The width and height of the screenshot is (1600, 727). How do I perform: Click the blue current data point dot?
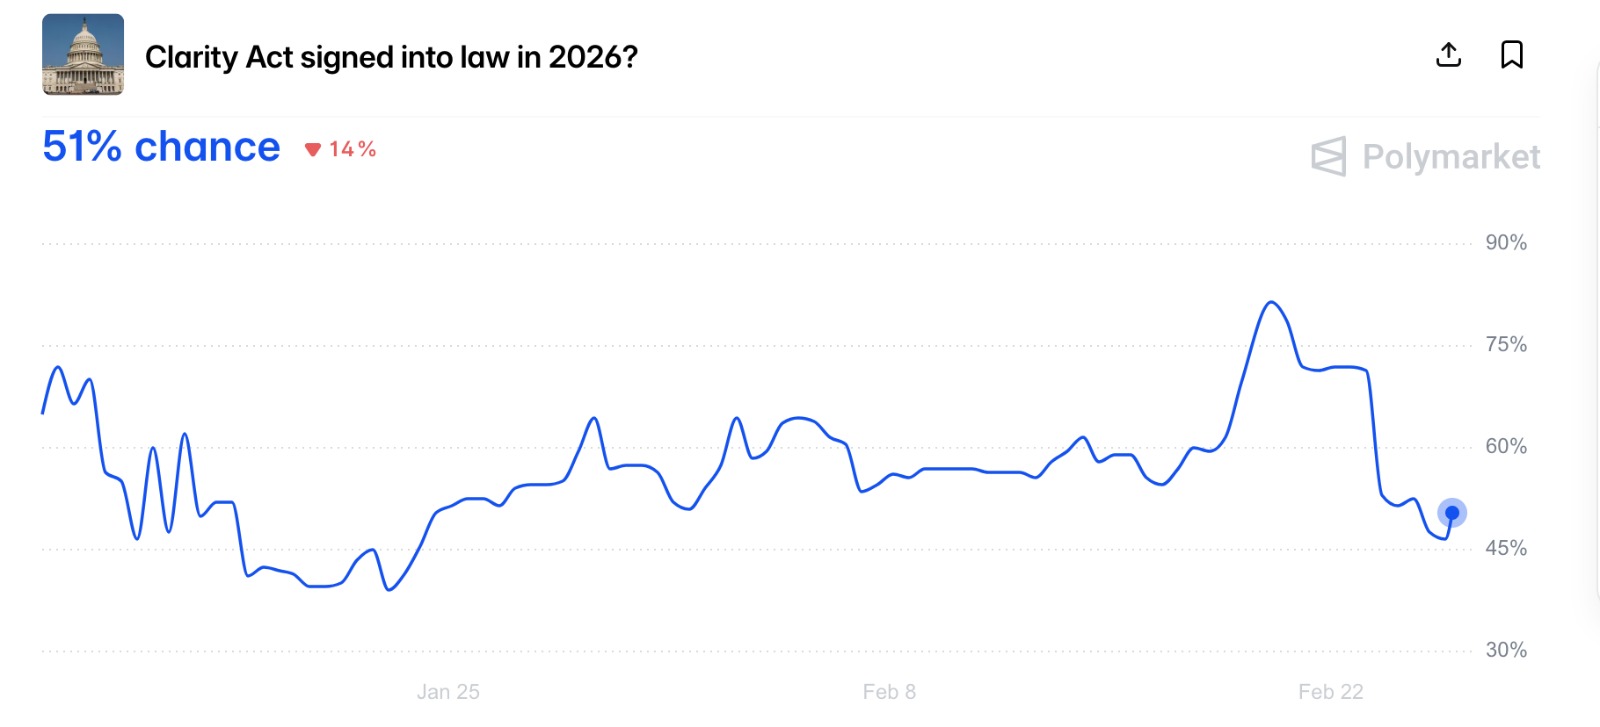tap(1452, 513)
